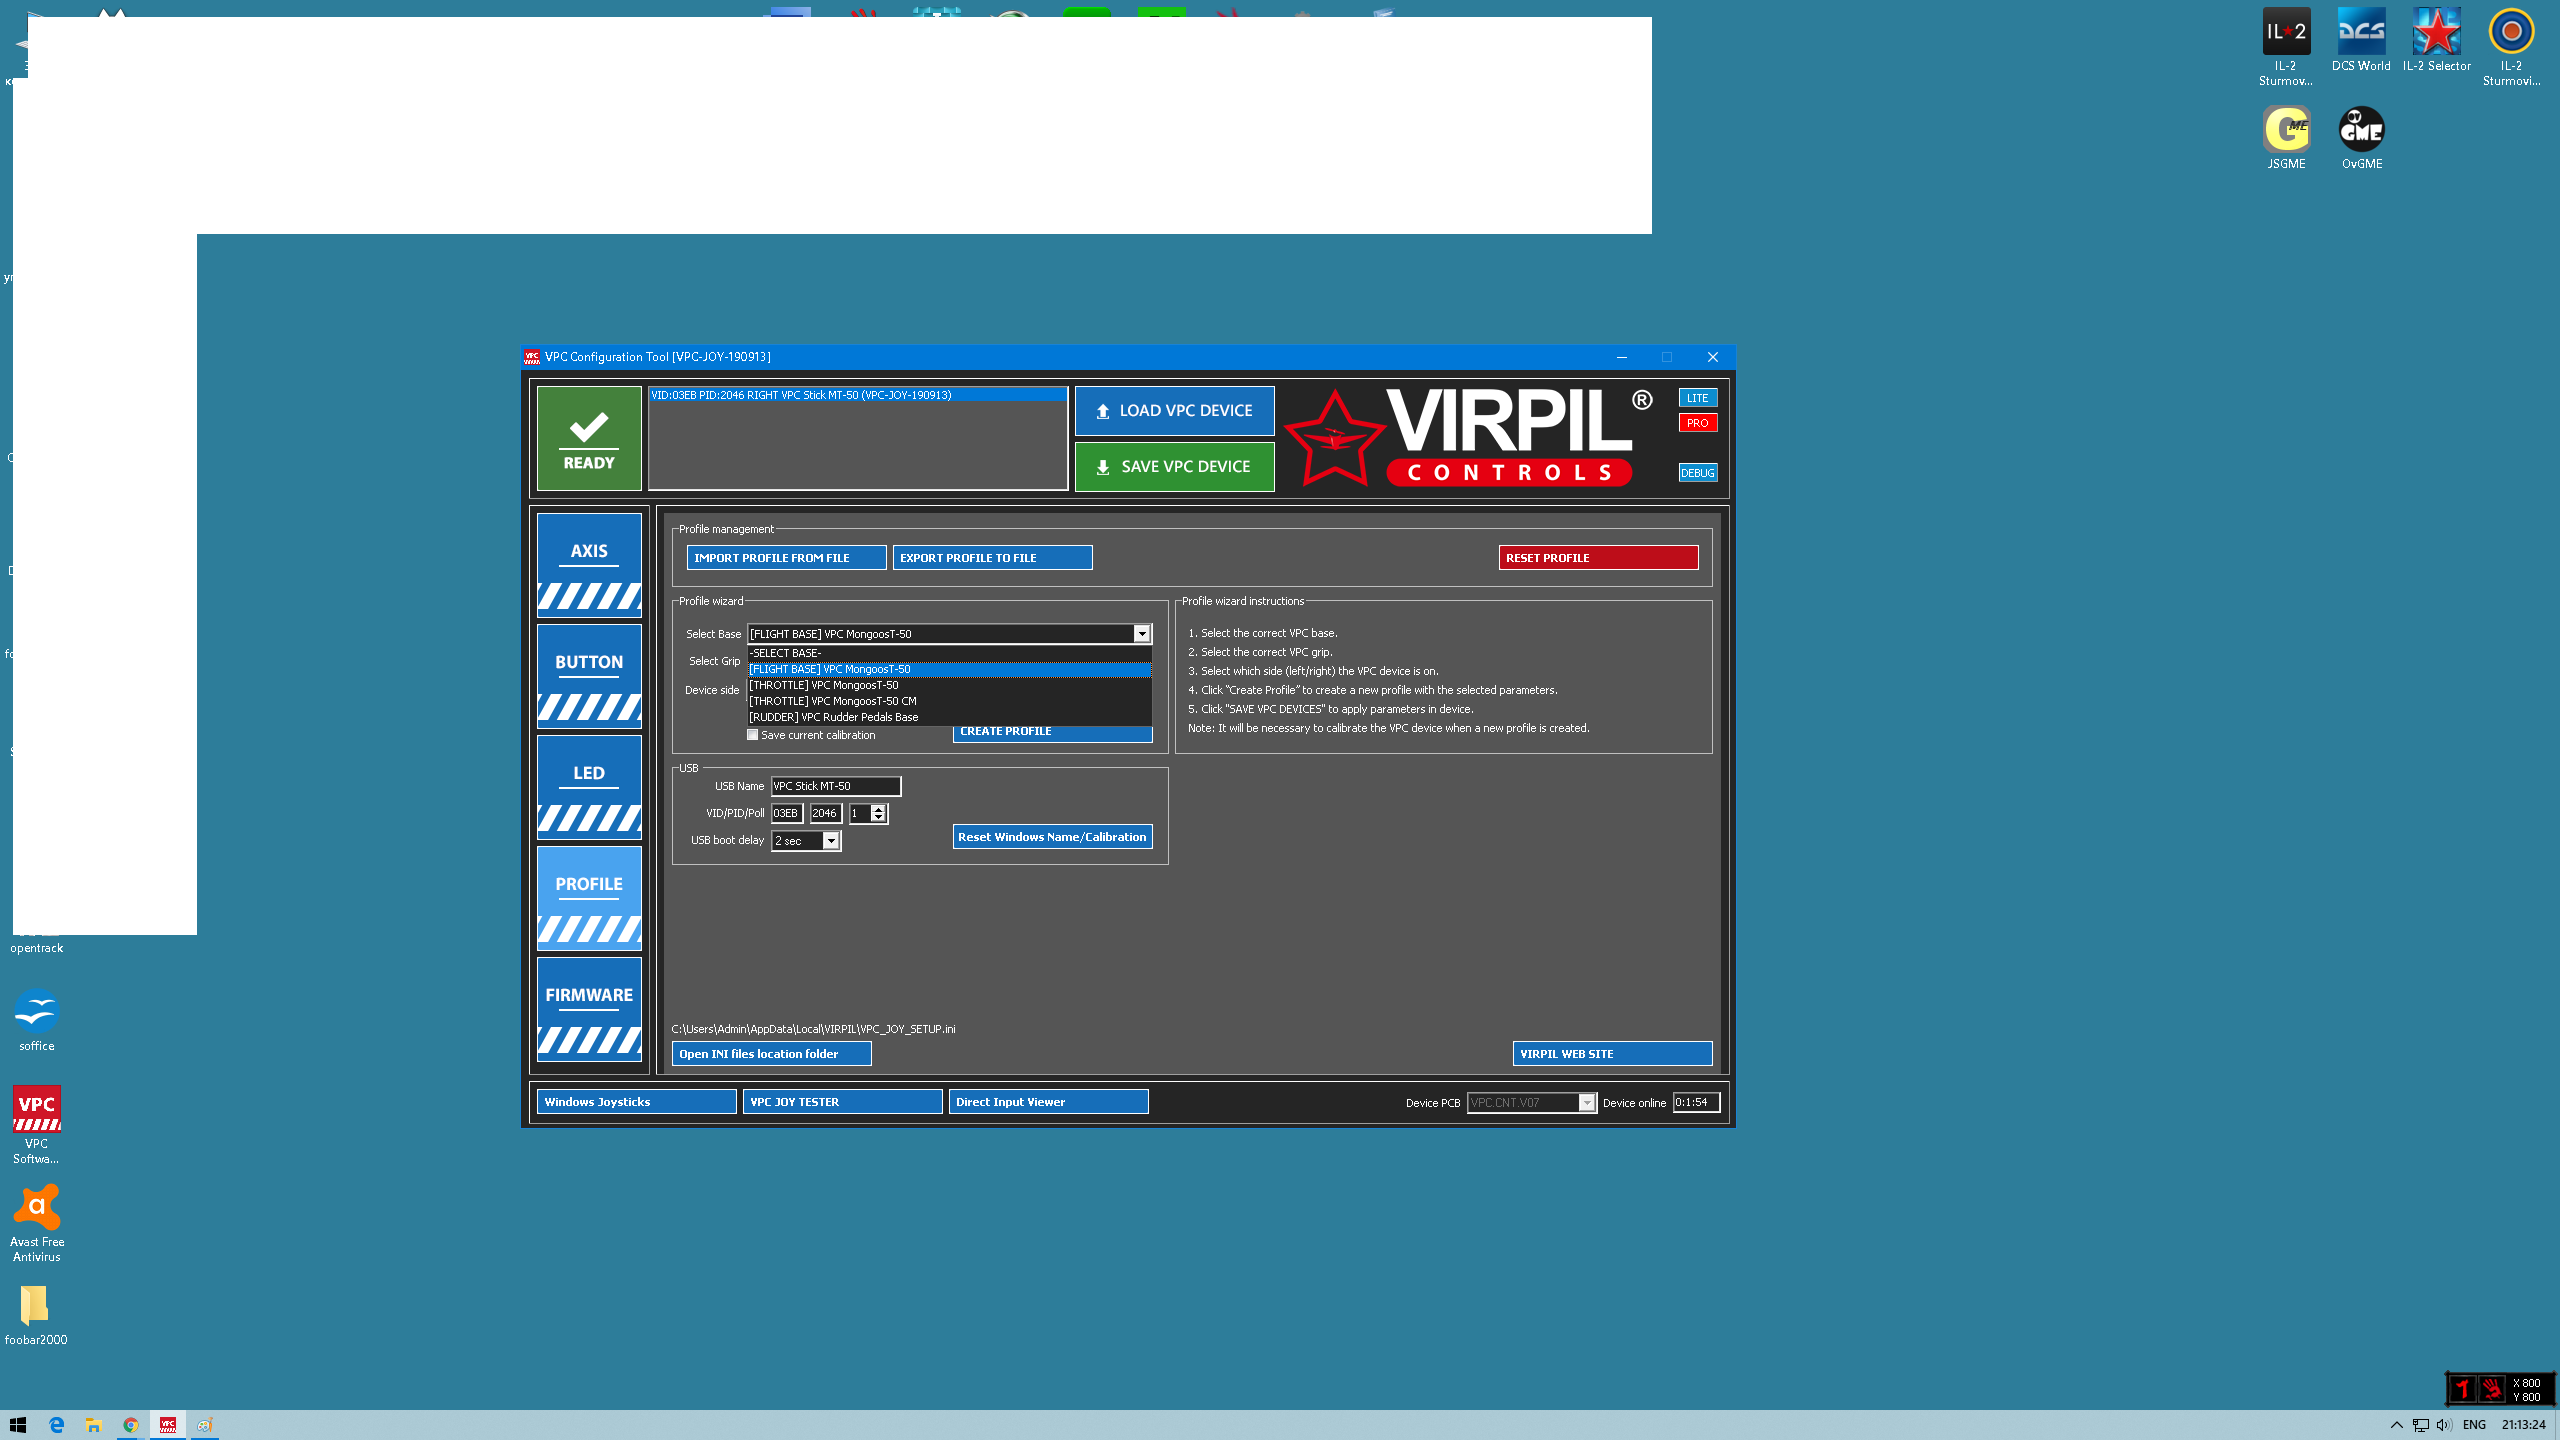Screen dimensions: 2560x1440
Task: Enable the Save current calibration checkbox
Action: tap(753, 735)
